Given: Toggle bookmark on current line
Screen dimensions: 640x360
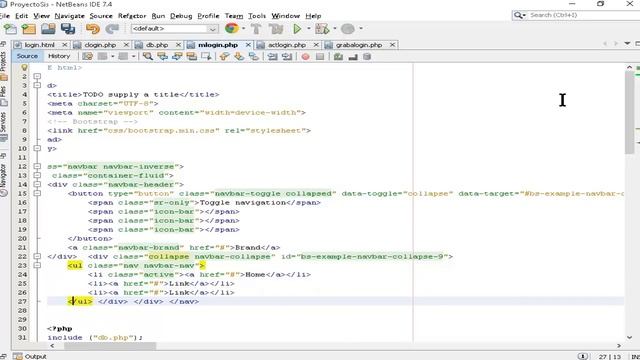Looking at the screenshot, I should [254, 56].
